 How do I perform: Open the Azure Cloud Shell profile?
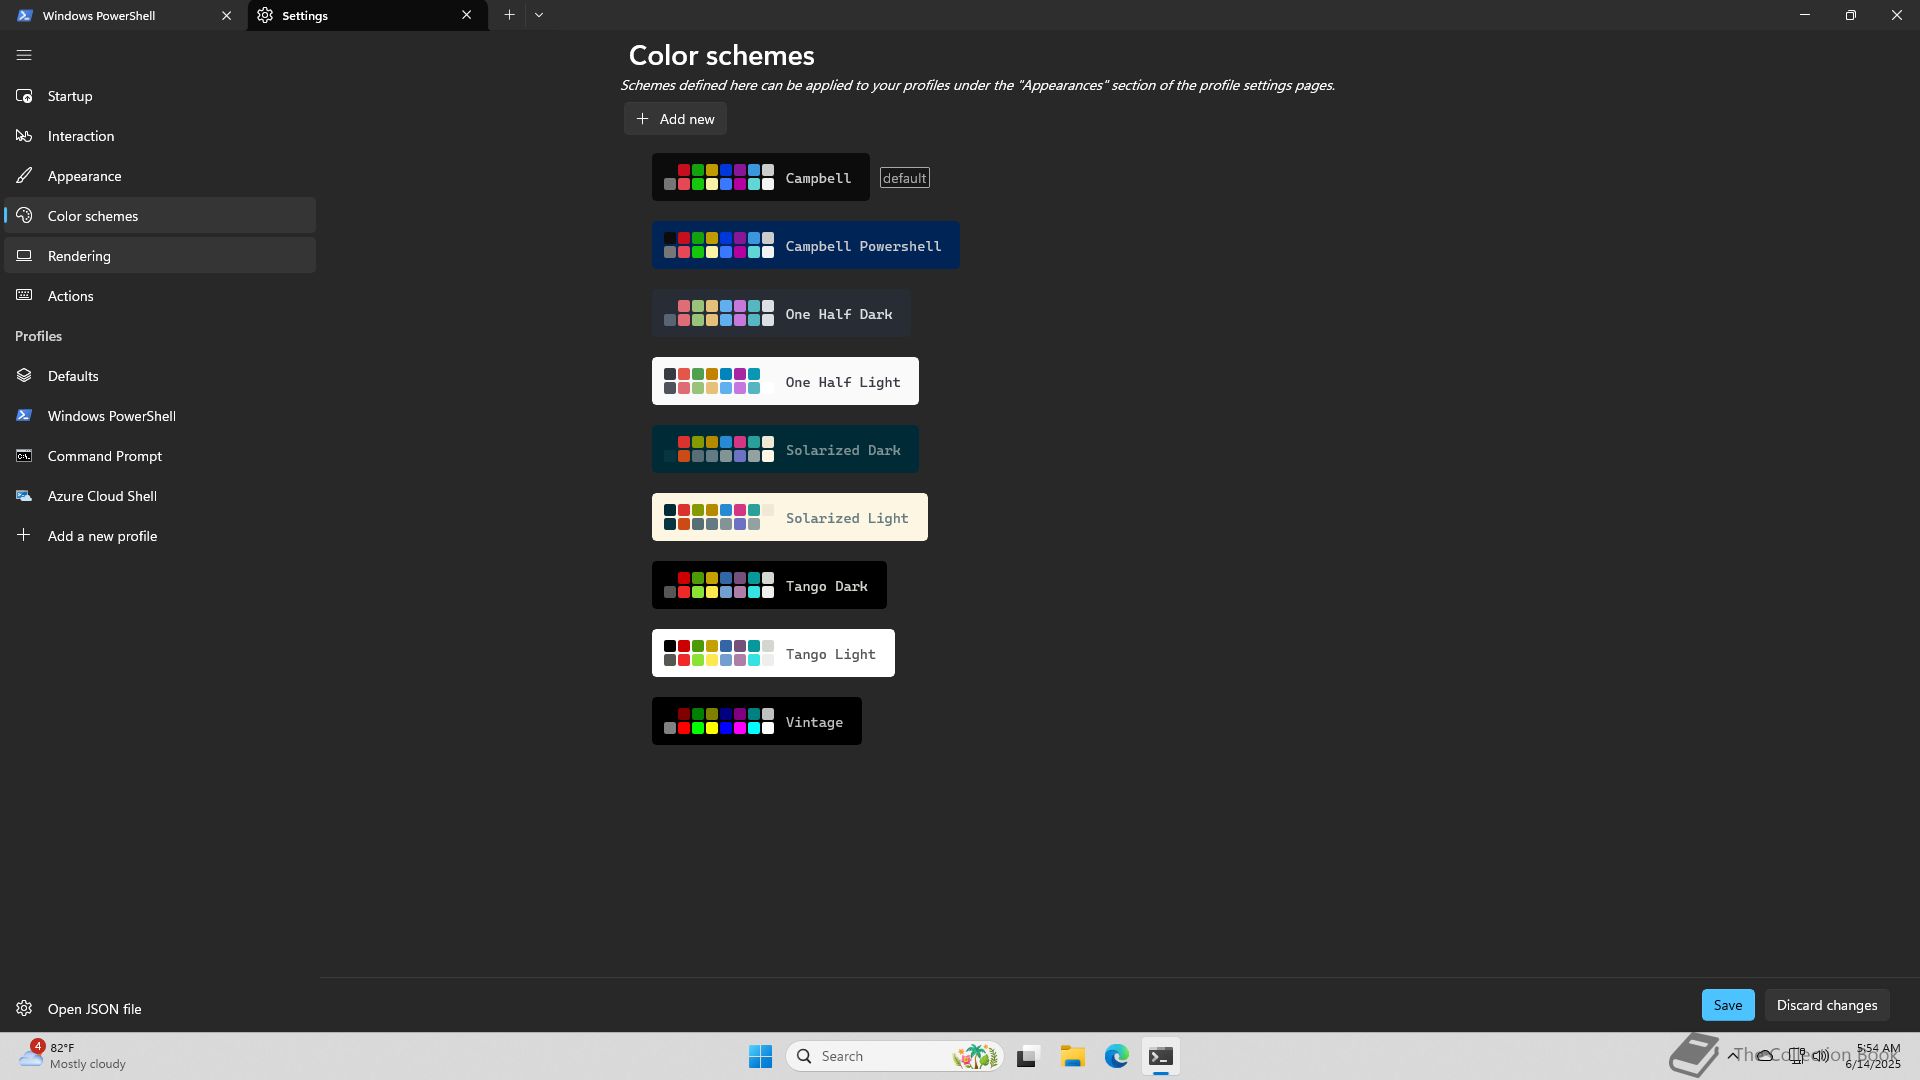pos(102,496)
